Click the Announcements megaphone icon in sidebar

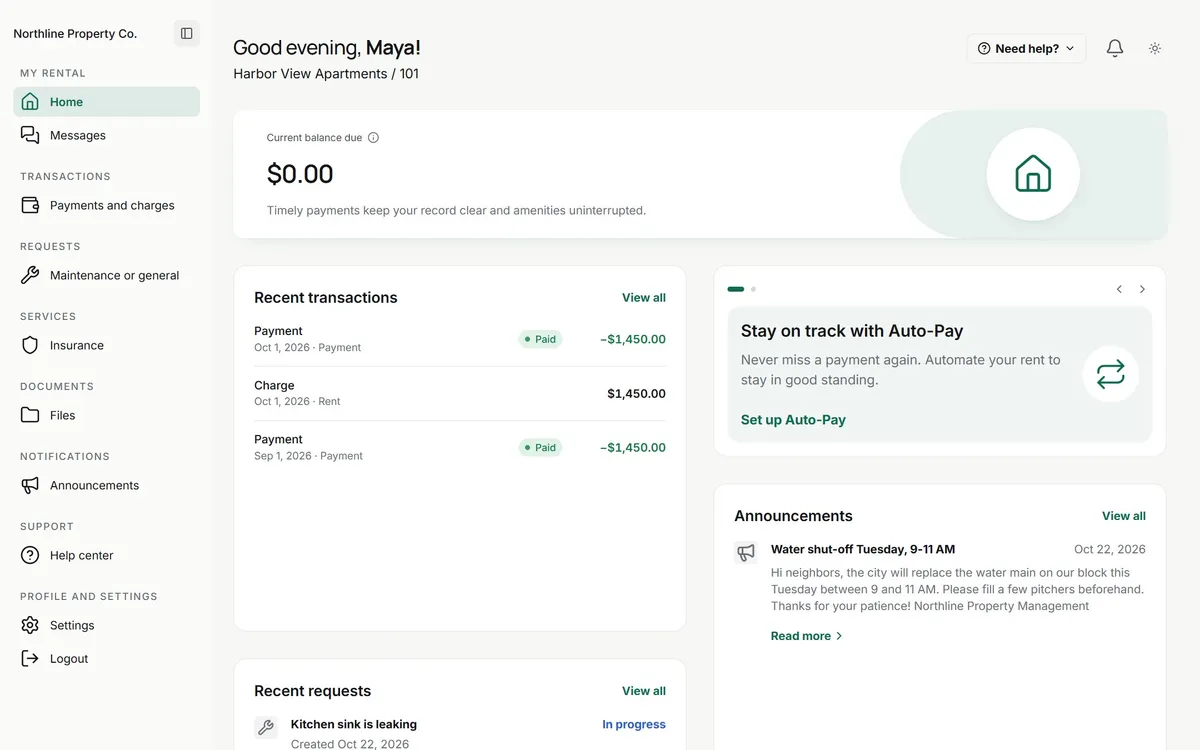click(x=30, y=485)
